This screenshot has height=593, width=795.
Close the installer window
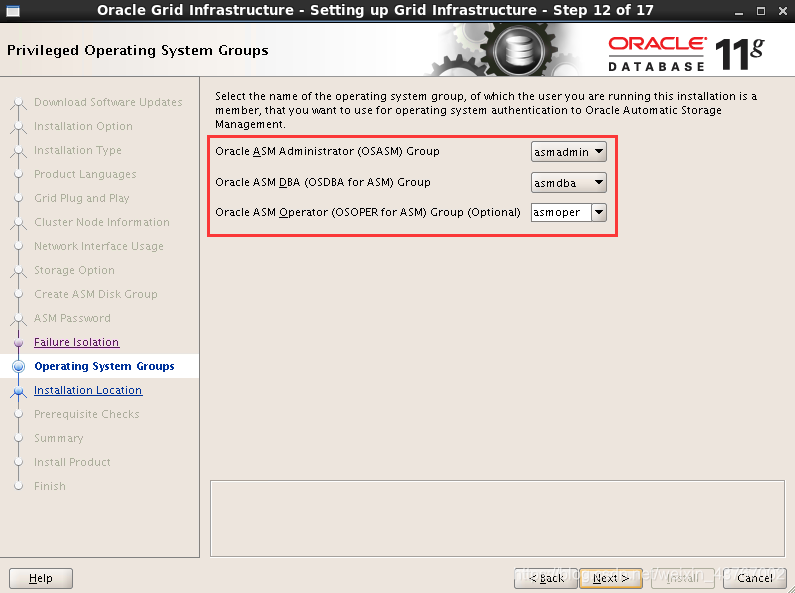click(x=782, y=11)
